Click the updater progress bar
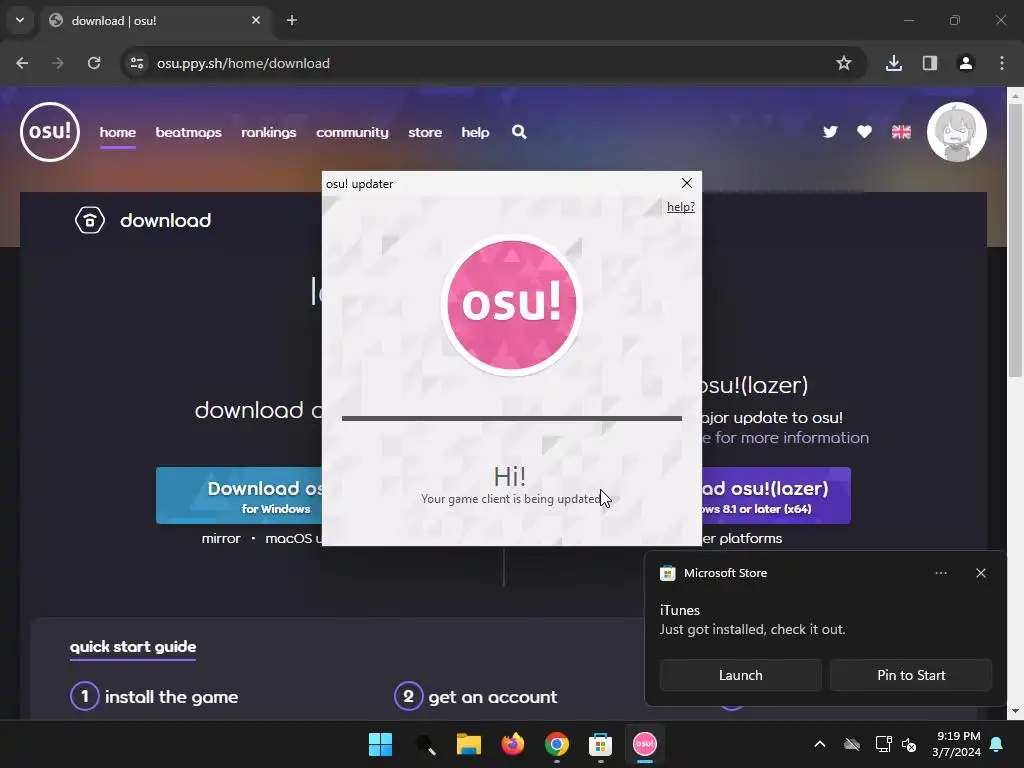The width and height of the screenshot is (1024, 768). [x=511, y=419]
